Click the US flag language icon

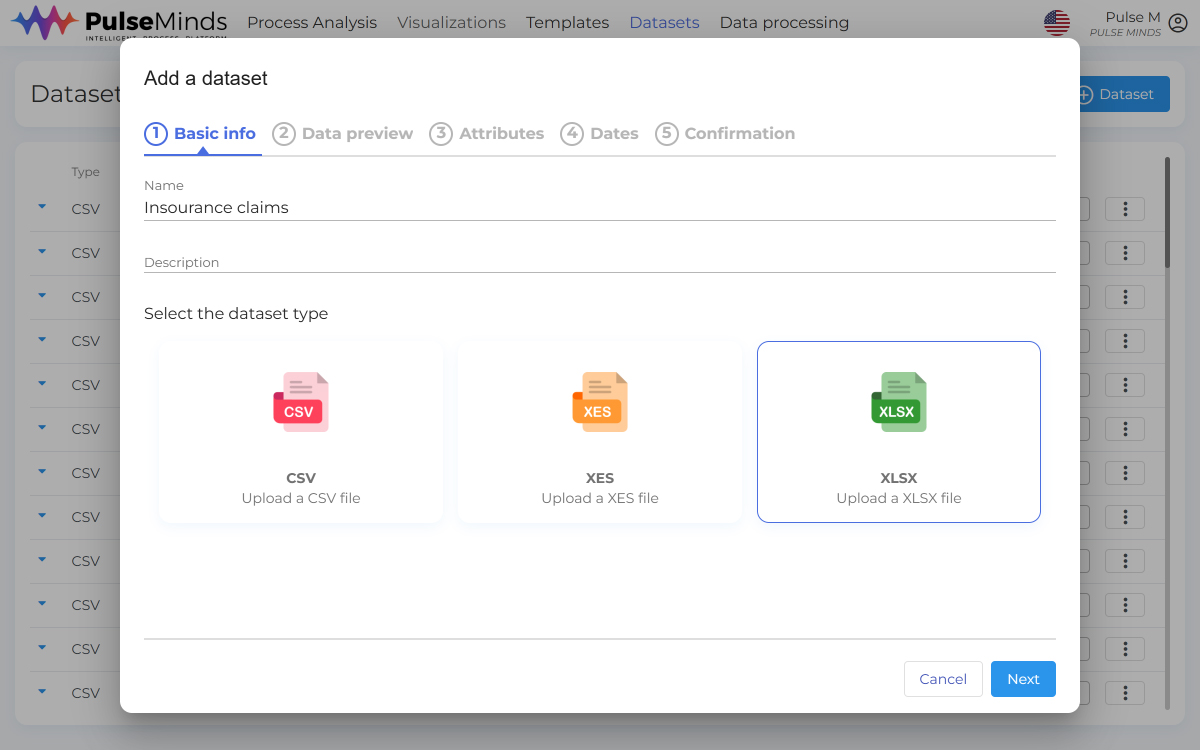(x=1057, y=23)
